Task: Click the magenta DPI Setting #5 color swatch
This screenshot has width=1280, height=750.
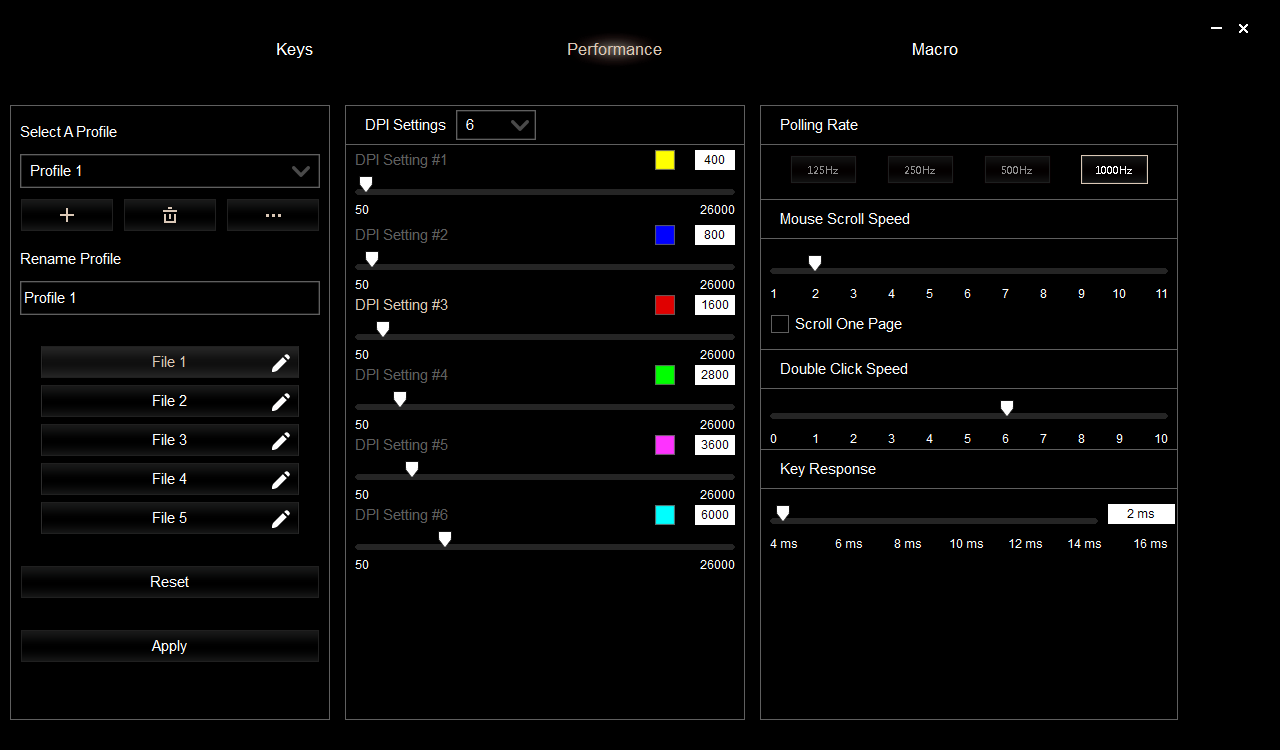Action: 665,445
